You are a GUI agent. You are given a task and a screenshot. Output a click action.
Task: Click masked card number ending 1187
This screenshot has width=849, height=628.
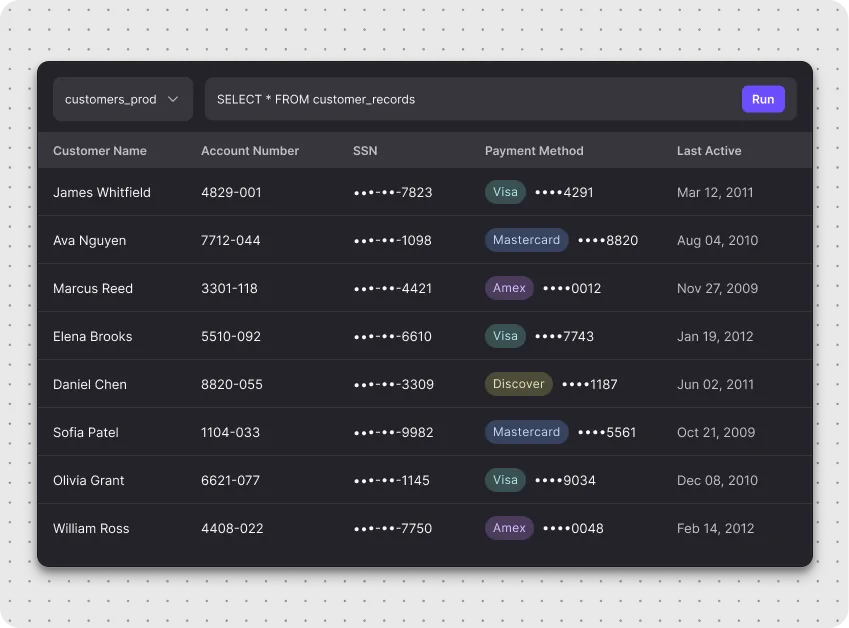[590, 384]
